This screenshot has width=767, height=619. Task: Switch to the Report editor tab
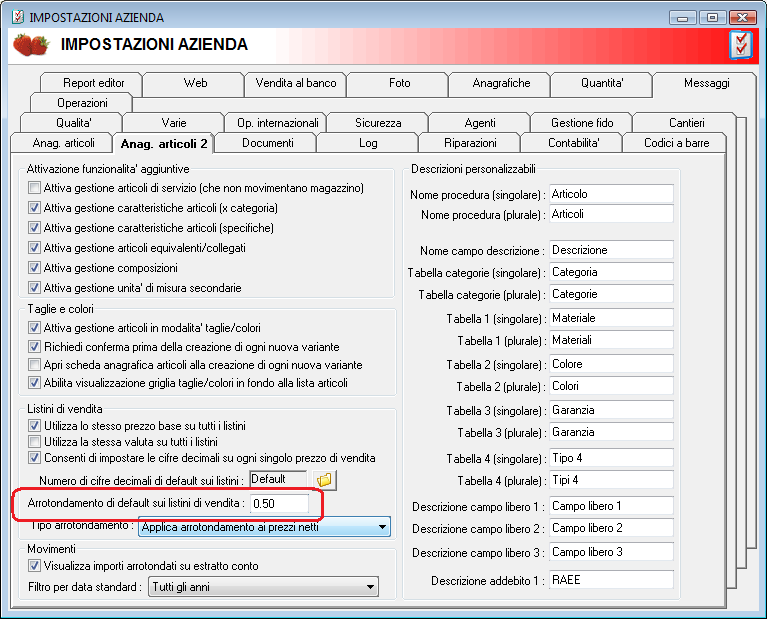pos(91,83)
